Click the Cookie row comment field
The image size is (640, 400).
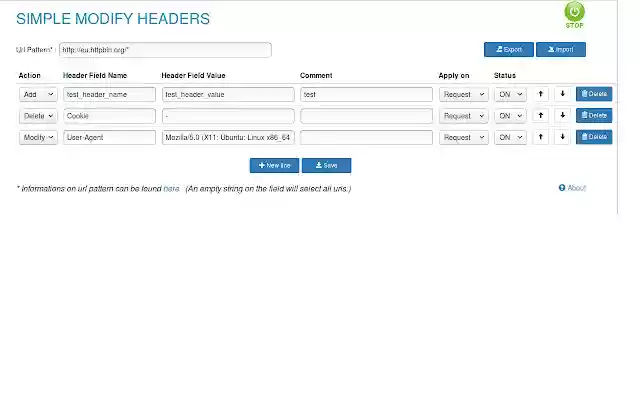click(367, 116)
